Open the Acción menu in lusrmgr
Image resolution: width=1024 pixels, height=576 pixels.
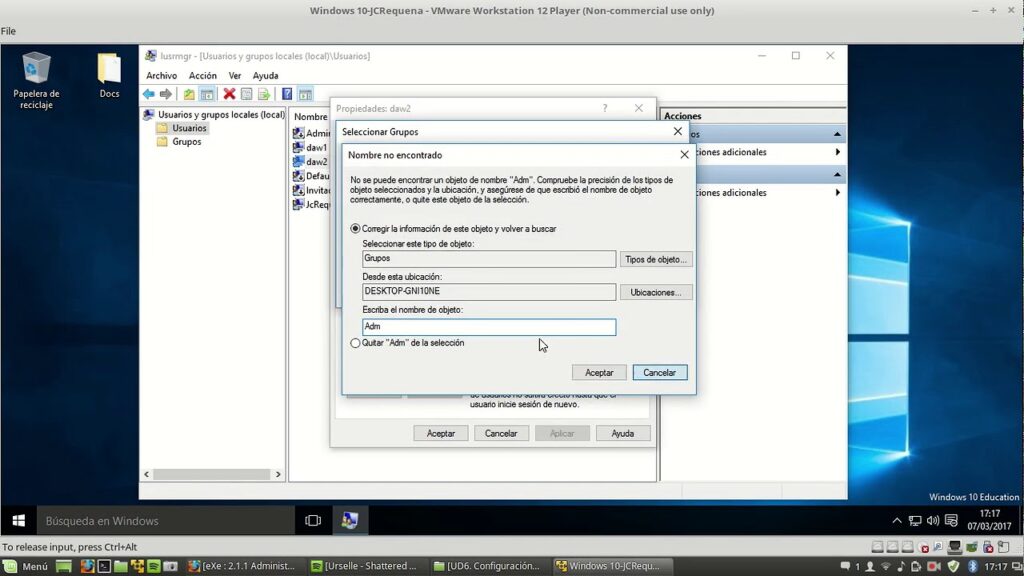203,75
